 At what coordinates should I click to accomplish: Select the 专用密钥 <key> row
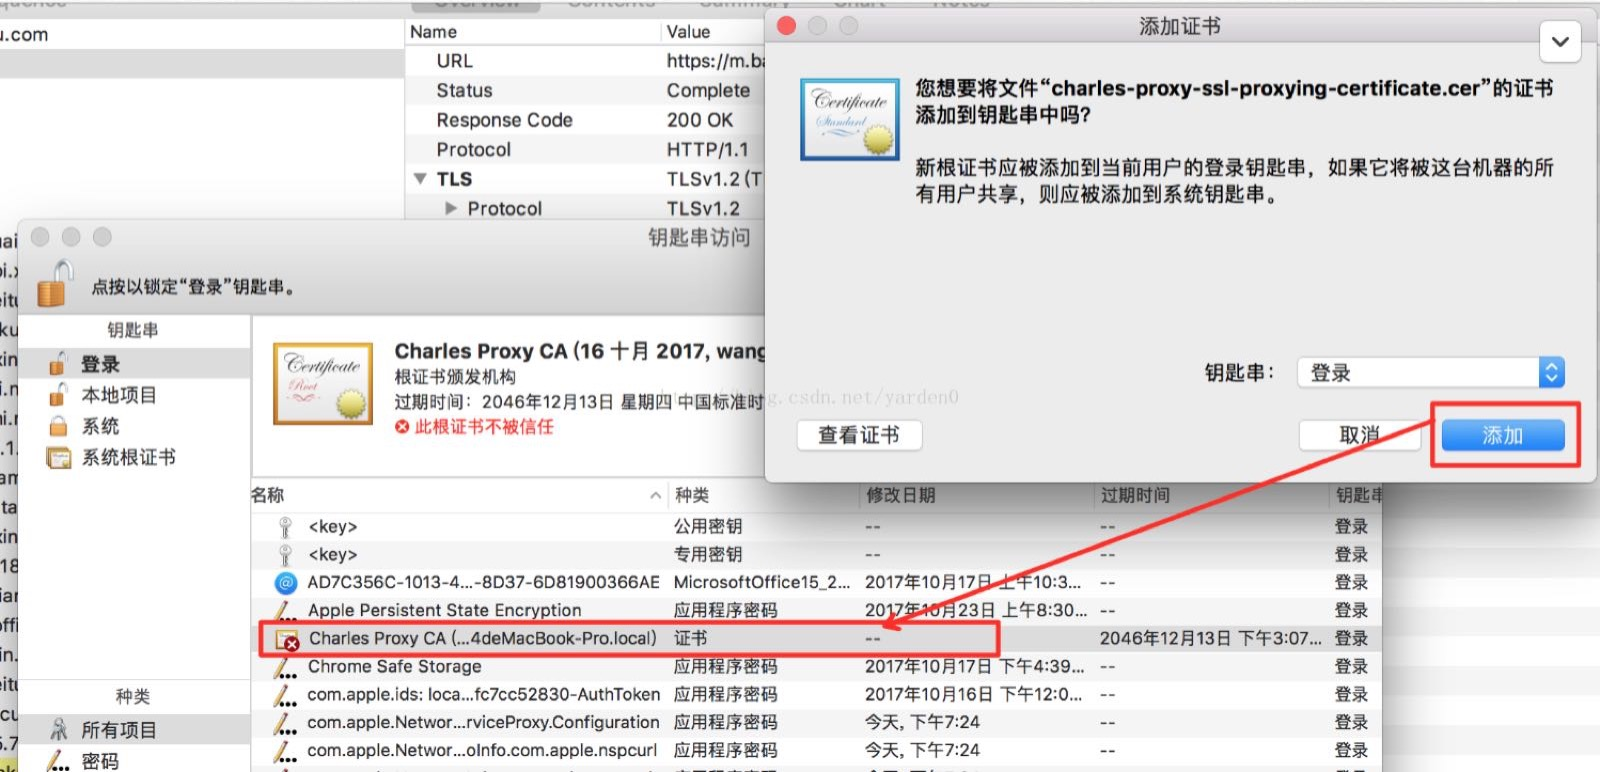coord(817,554)
